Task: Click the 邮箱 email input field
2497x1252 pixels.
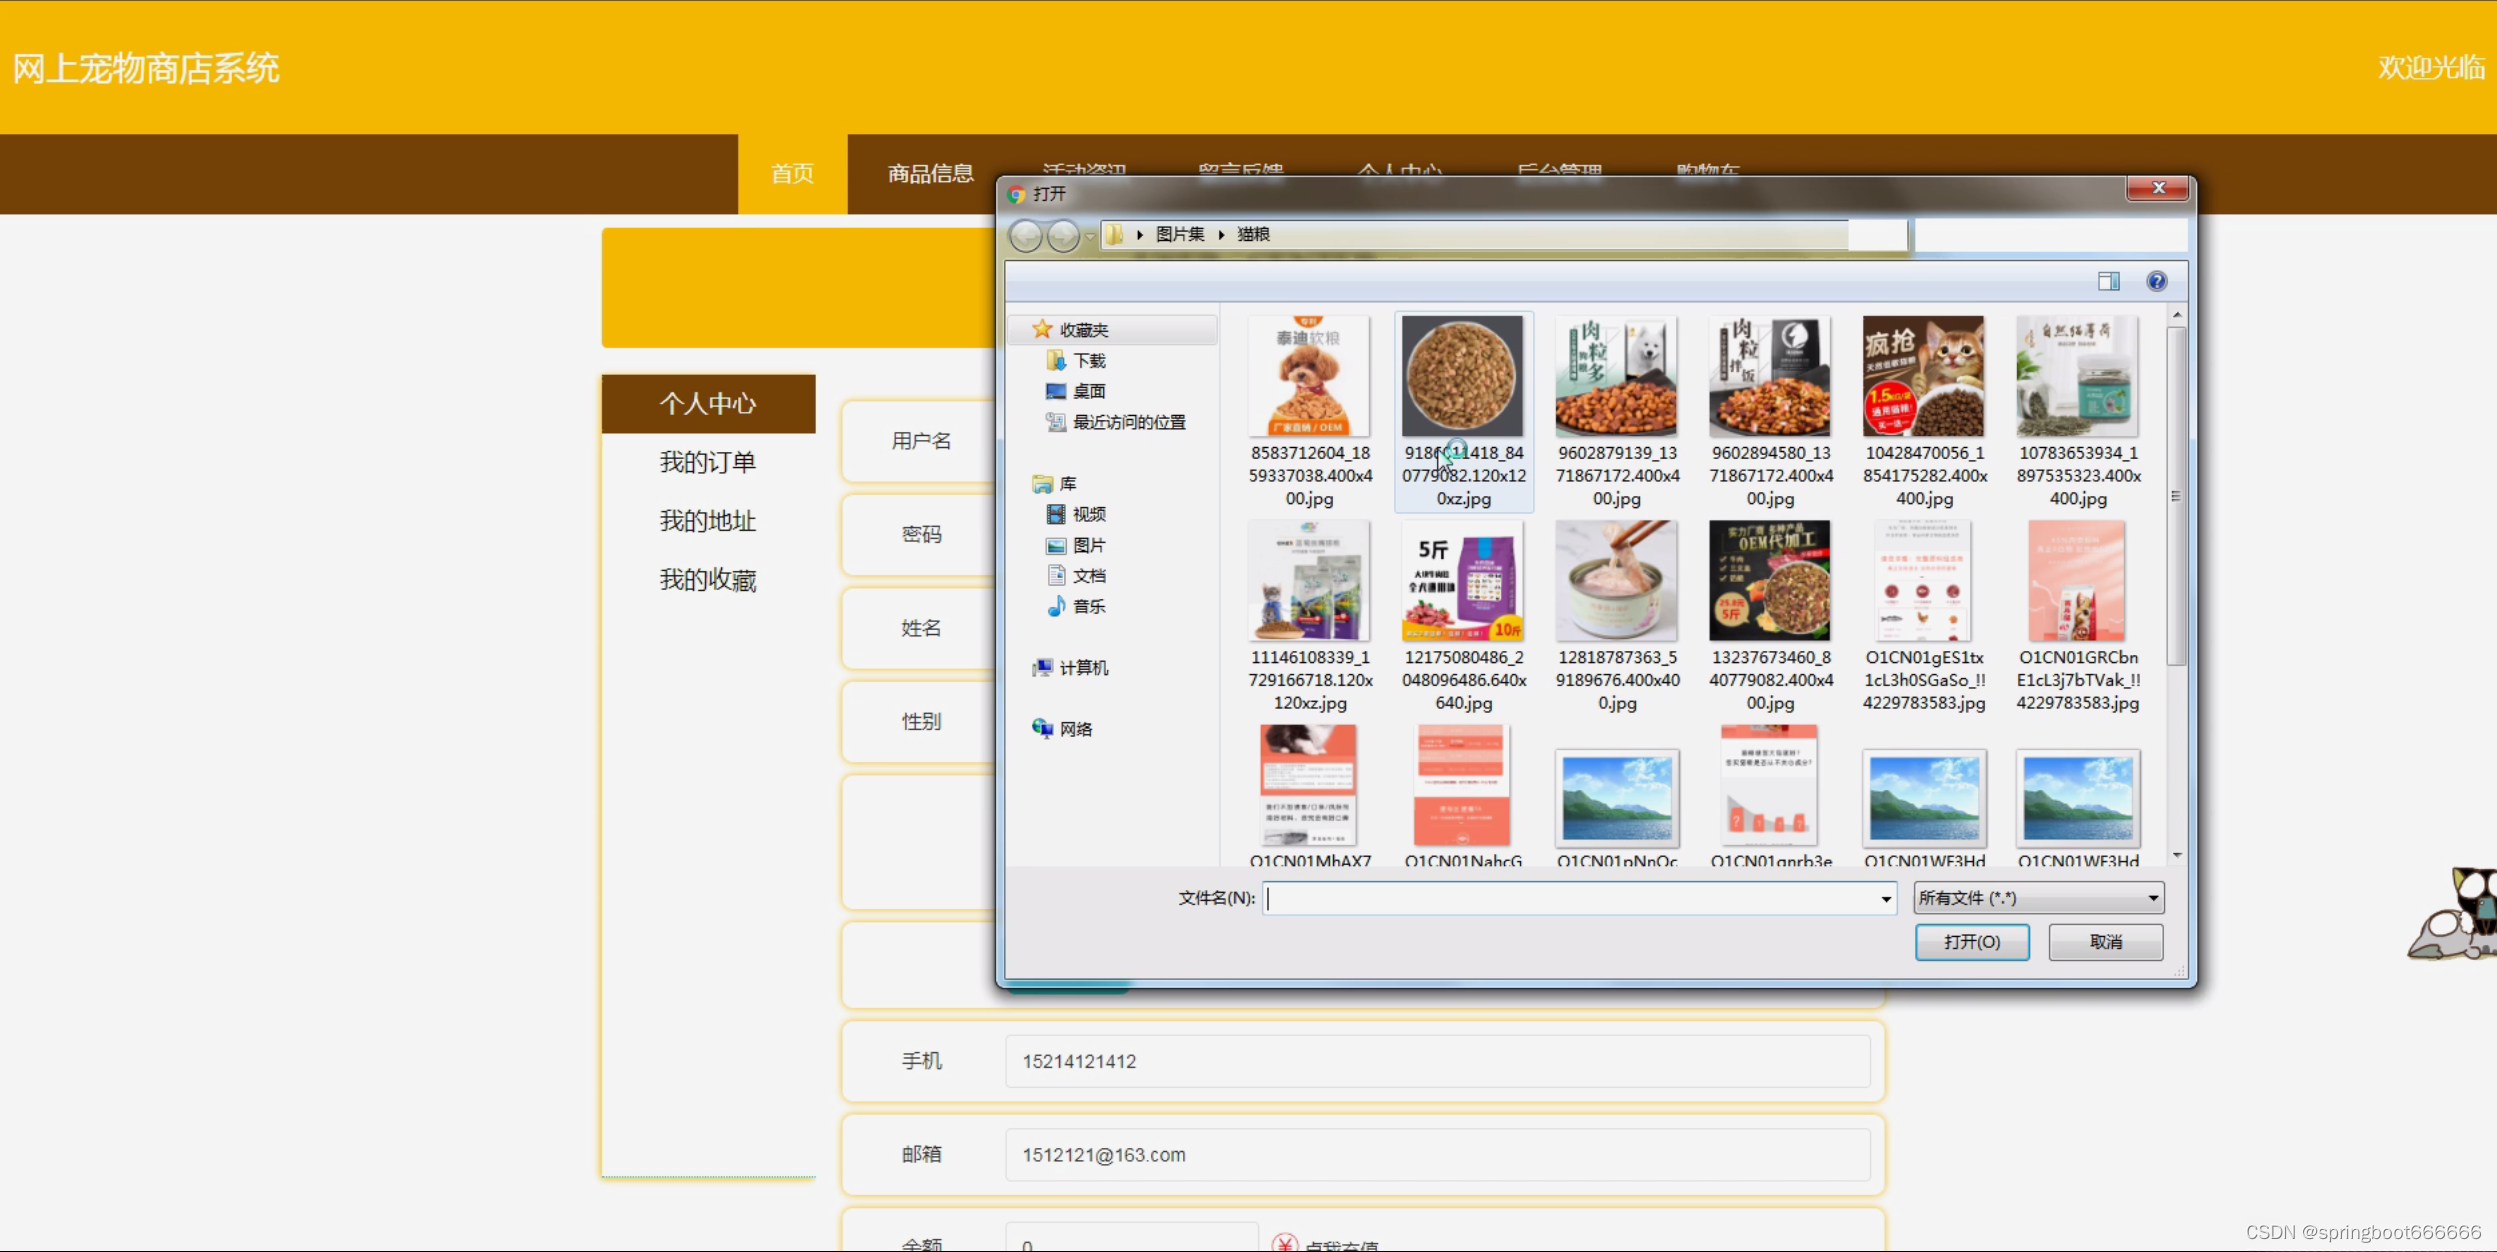Action: [1436, 1155]
